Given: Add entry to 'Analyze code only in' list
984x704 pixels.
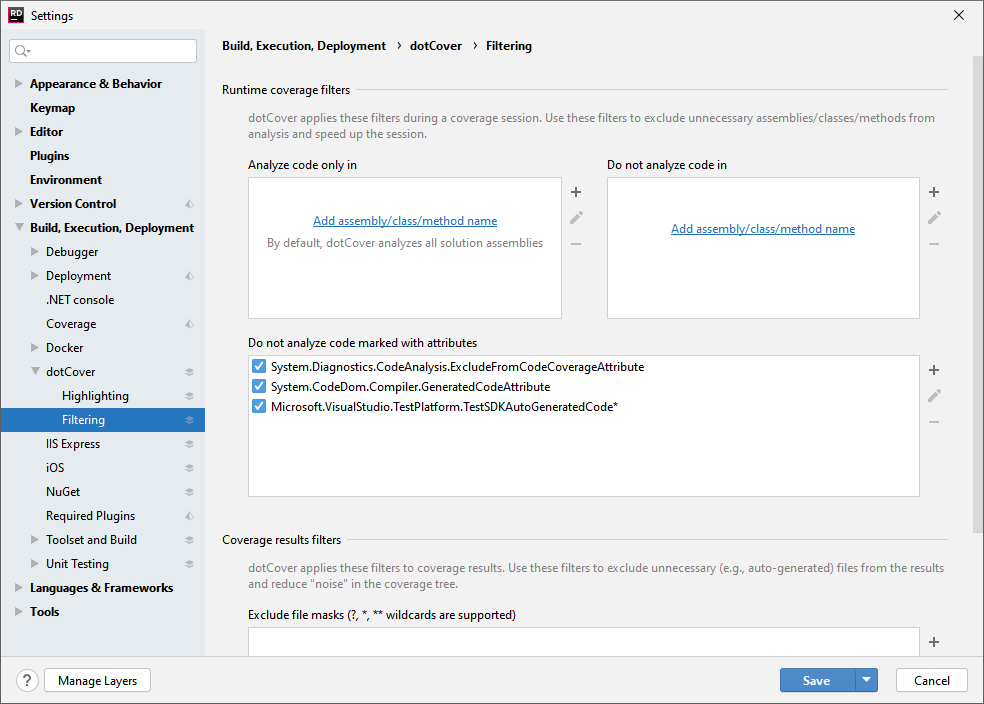Looking at the screenshot, I should 576,192.
